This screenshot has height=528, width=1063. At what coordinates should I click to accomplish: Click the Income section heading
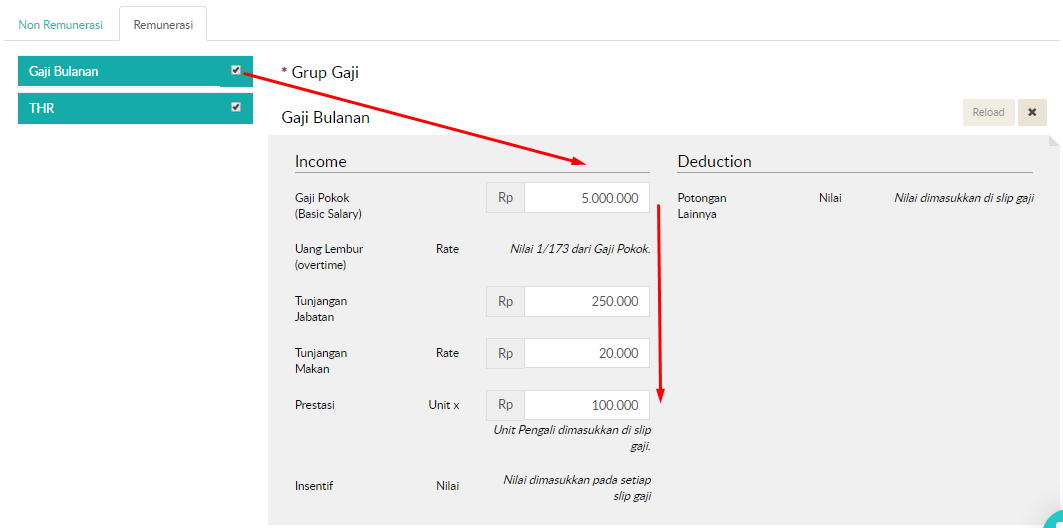coord(320,161)
